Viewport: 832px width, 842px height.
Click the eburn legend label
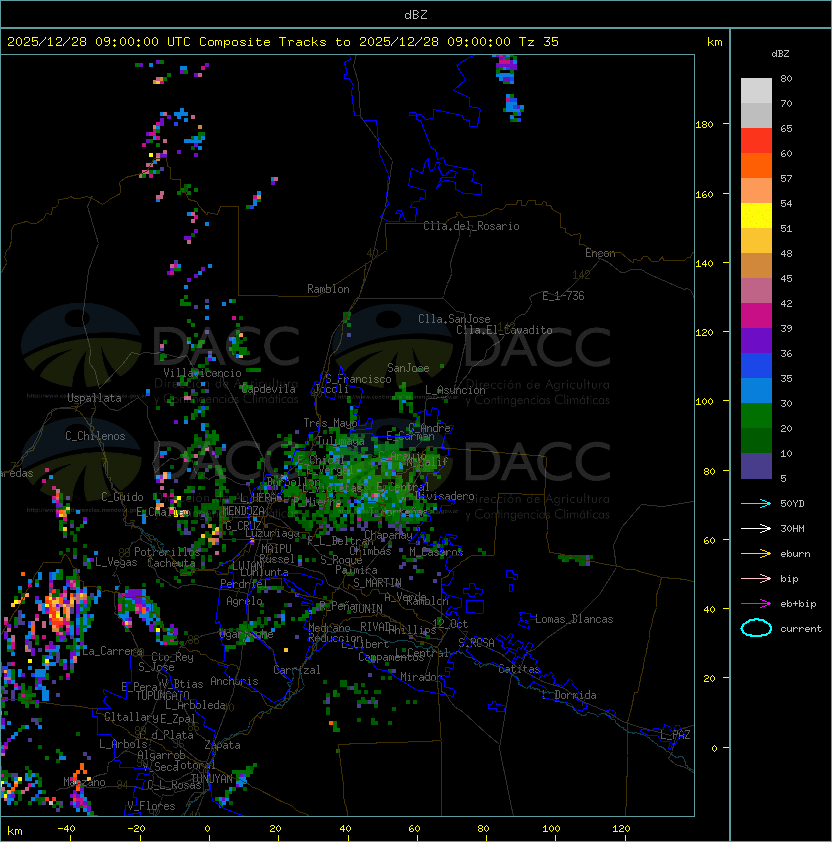pos(795,554)
